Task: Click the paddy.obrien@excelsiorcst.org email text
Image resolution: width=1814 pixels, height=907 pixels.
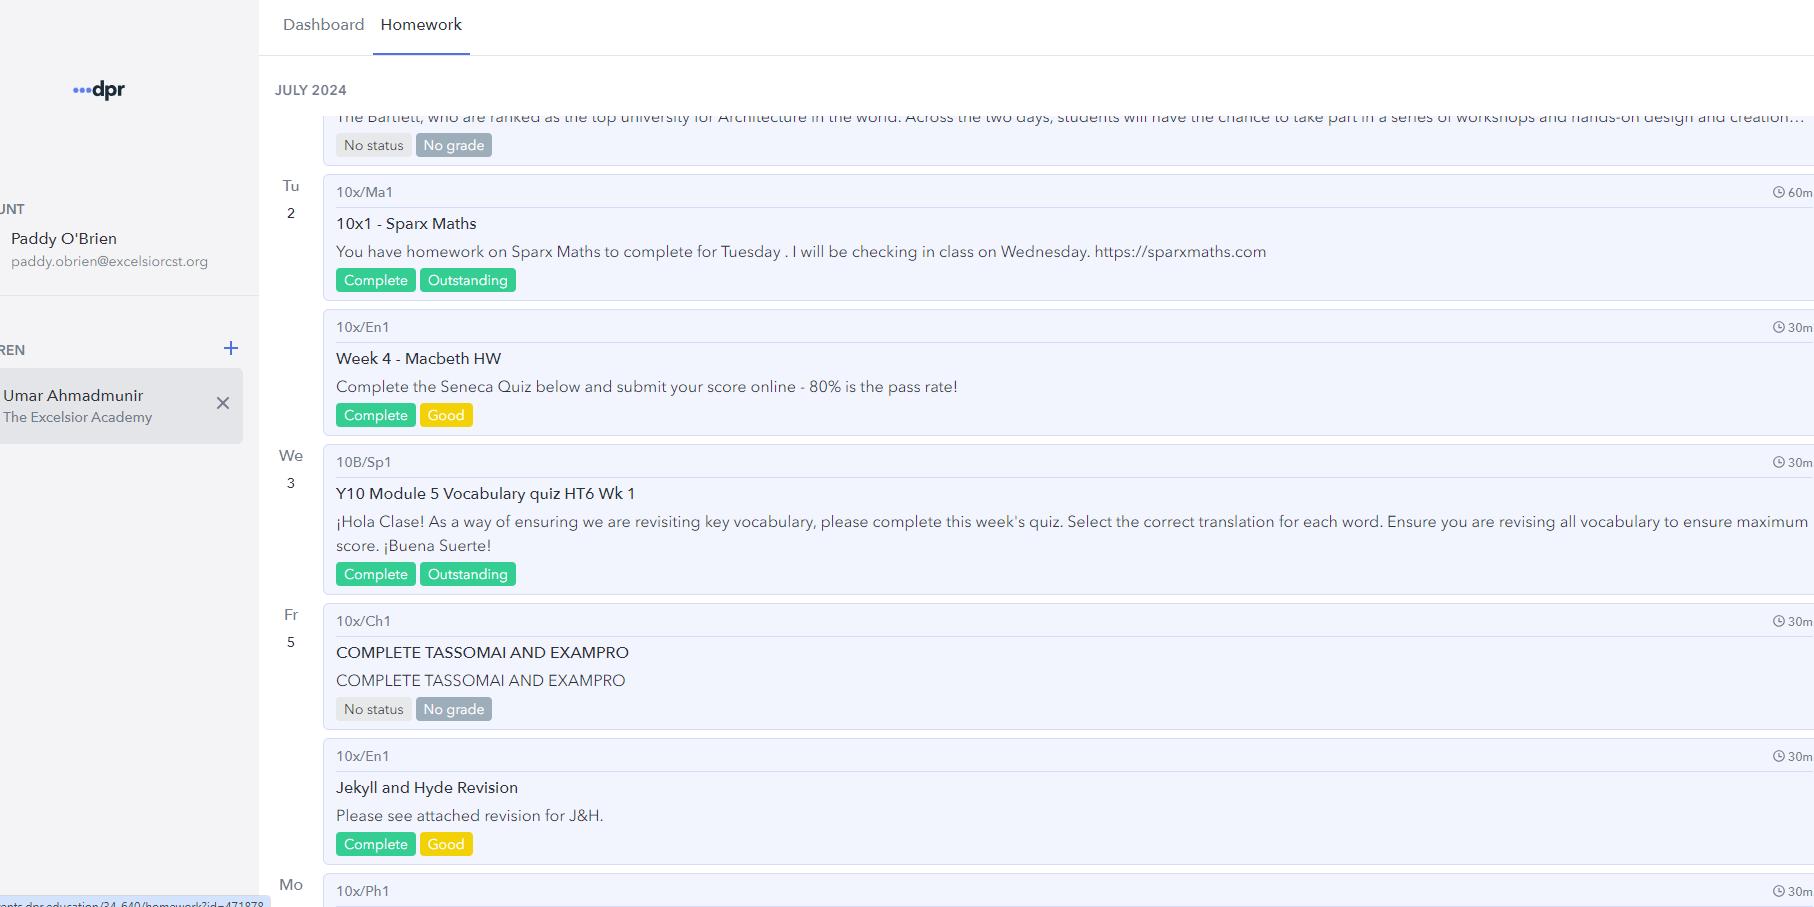Action: (x=109, y=262)
